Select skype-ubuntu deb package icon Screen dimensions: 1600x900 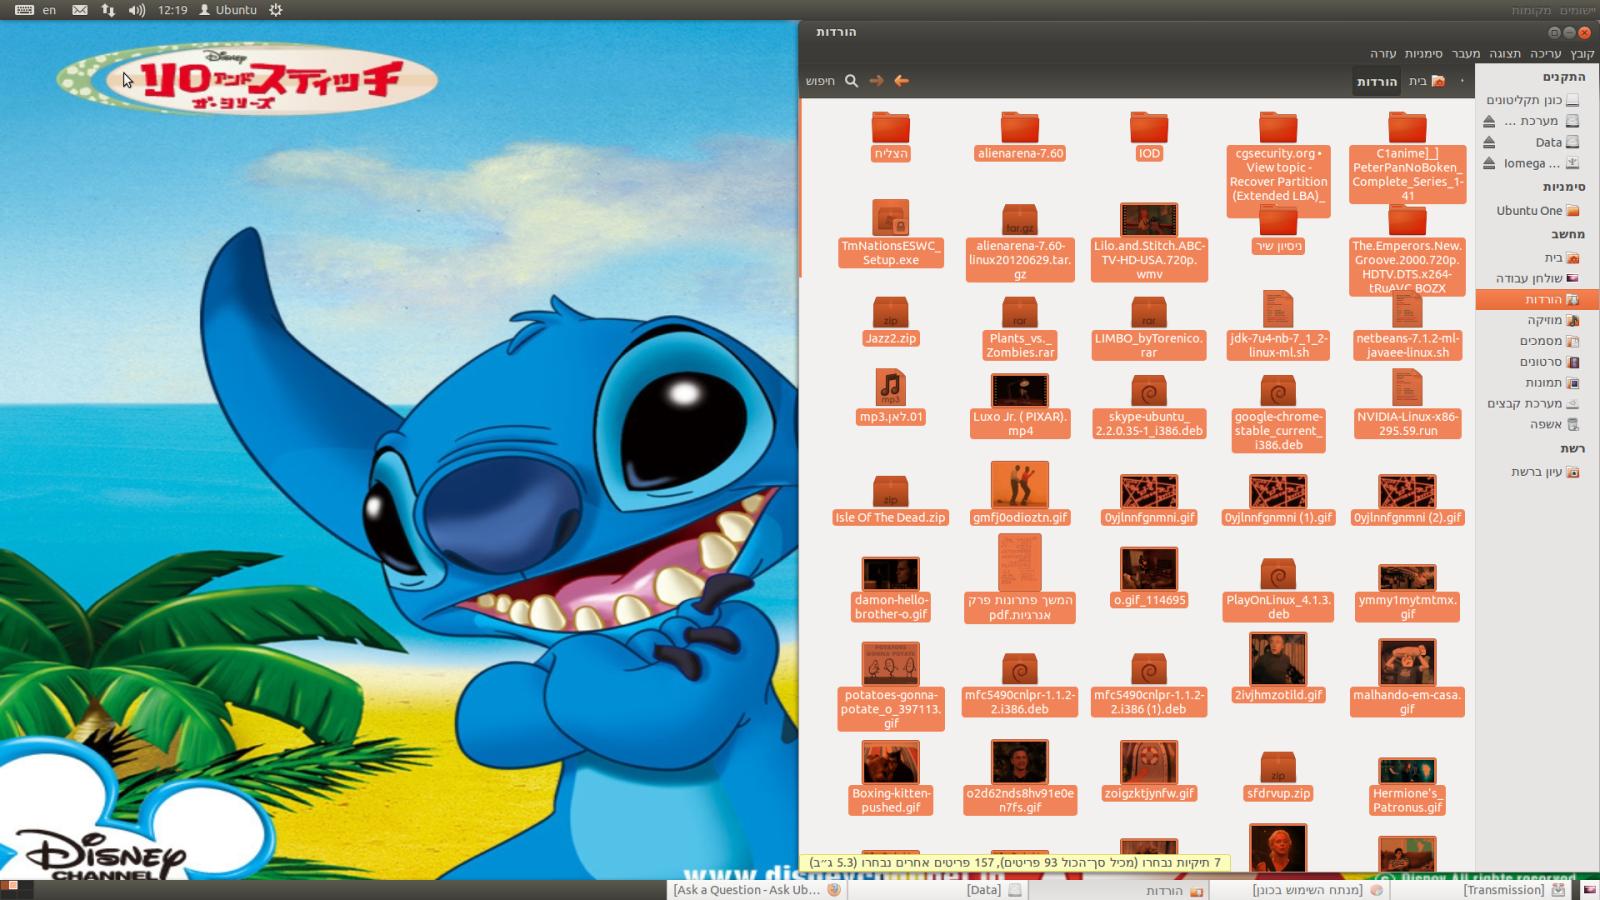click(1149, 390)
